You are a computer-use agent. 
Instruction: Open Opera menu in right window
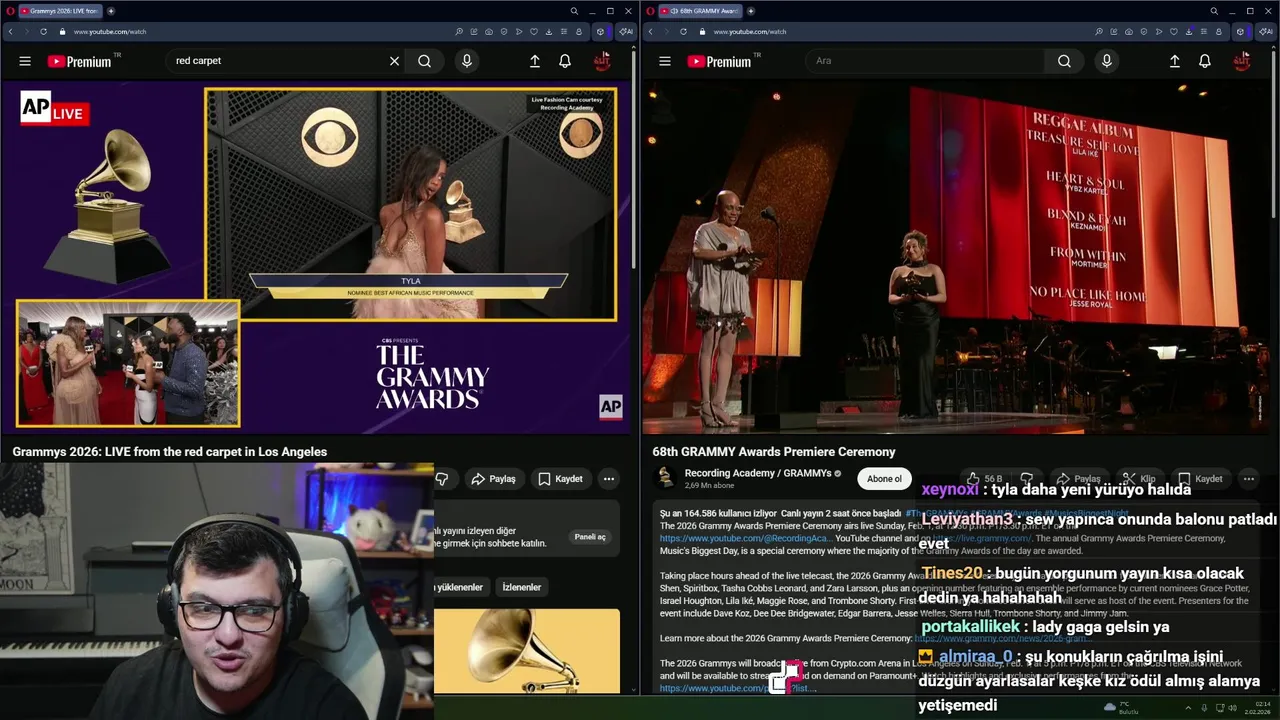[650, 11]
